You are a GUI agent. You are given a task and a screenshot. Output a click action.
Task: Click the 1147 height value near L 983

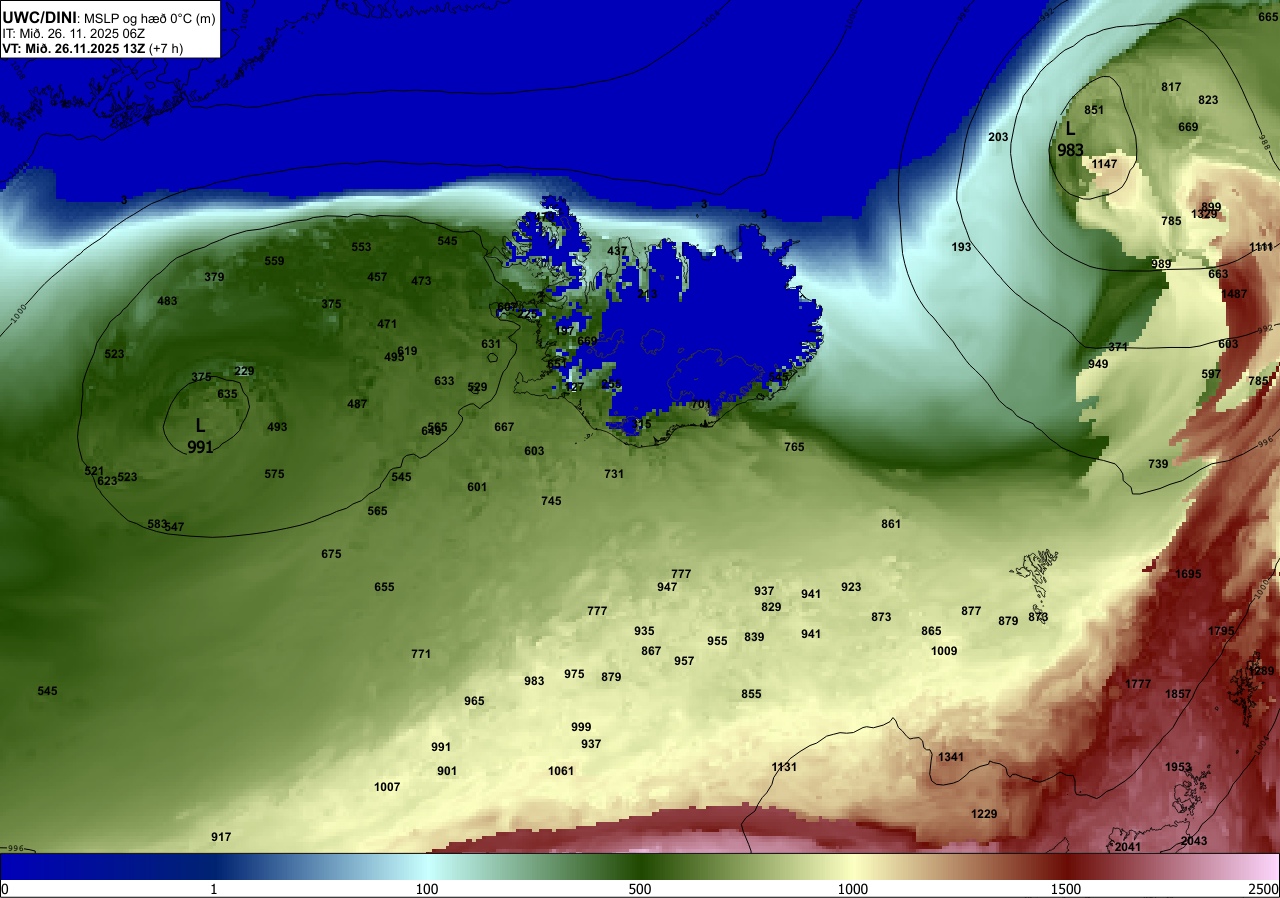coord(1104,164)
